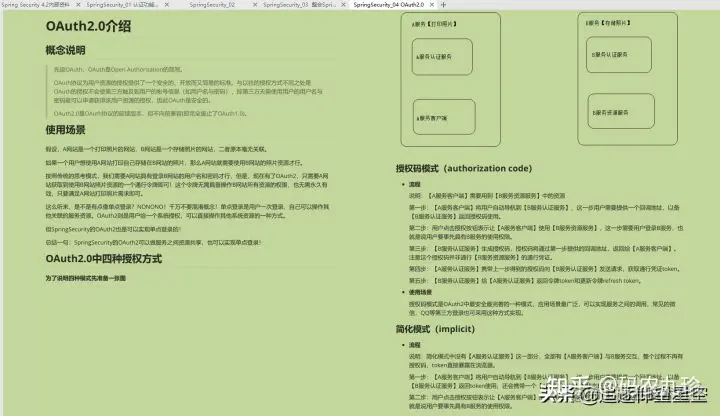Click the '第五步' line in authorization code flow

click(524, 281)
